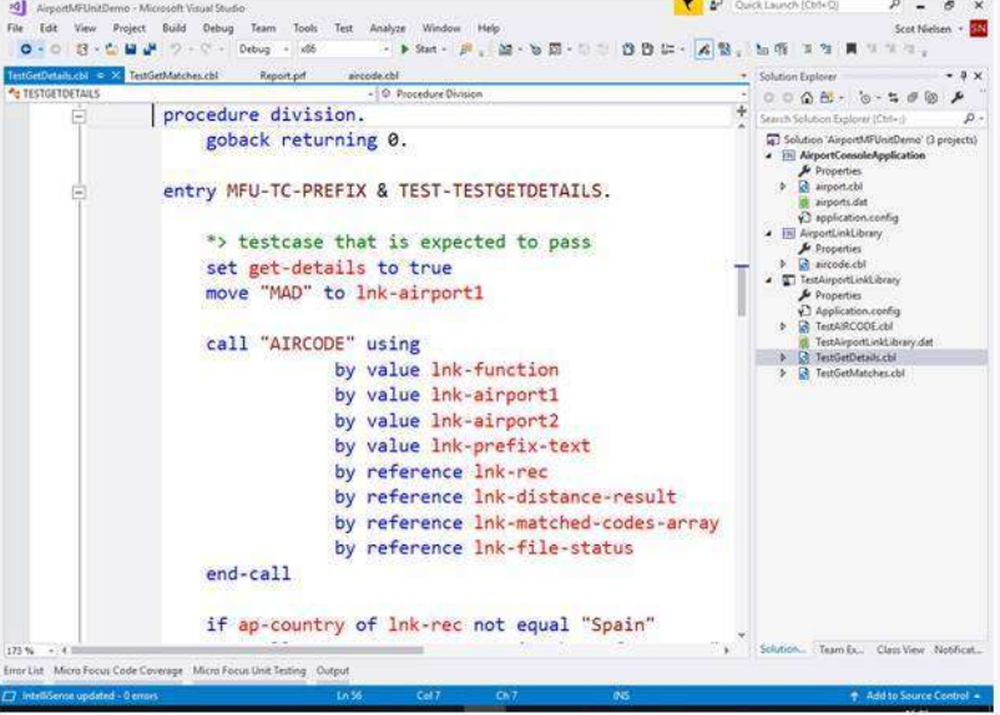The height and width of the screenshot is (715, 1000).
Task: Open the feedback notification flag icon
Action: point(688,6)
